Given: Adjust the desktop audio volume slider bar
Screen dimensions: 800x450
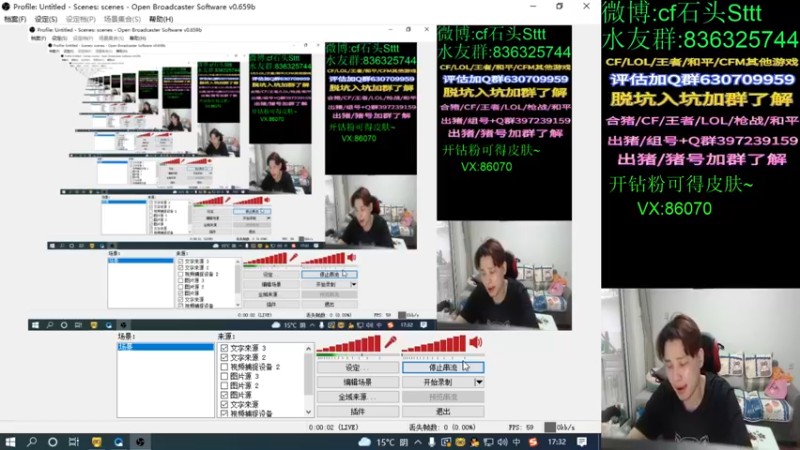Looking at the screenshot, I should tap(443, 355).
